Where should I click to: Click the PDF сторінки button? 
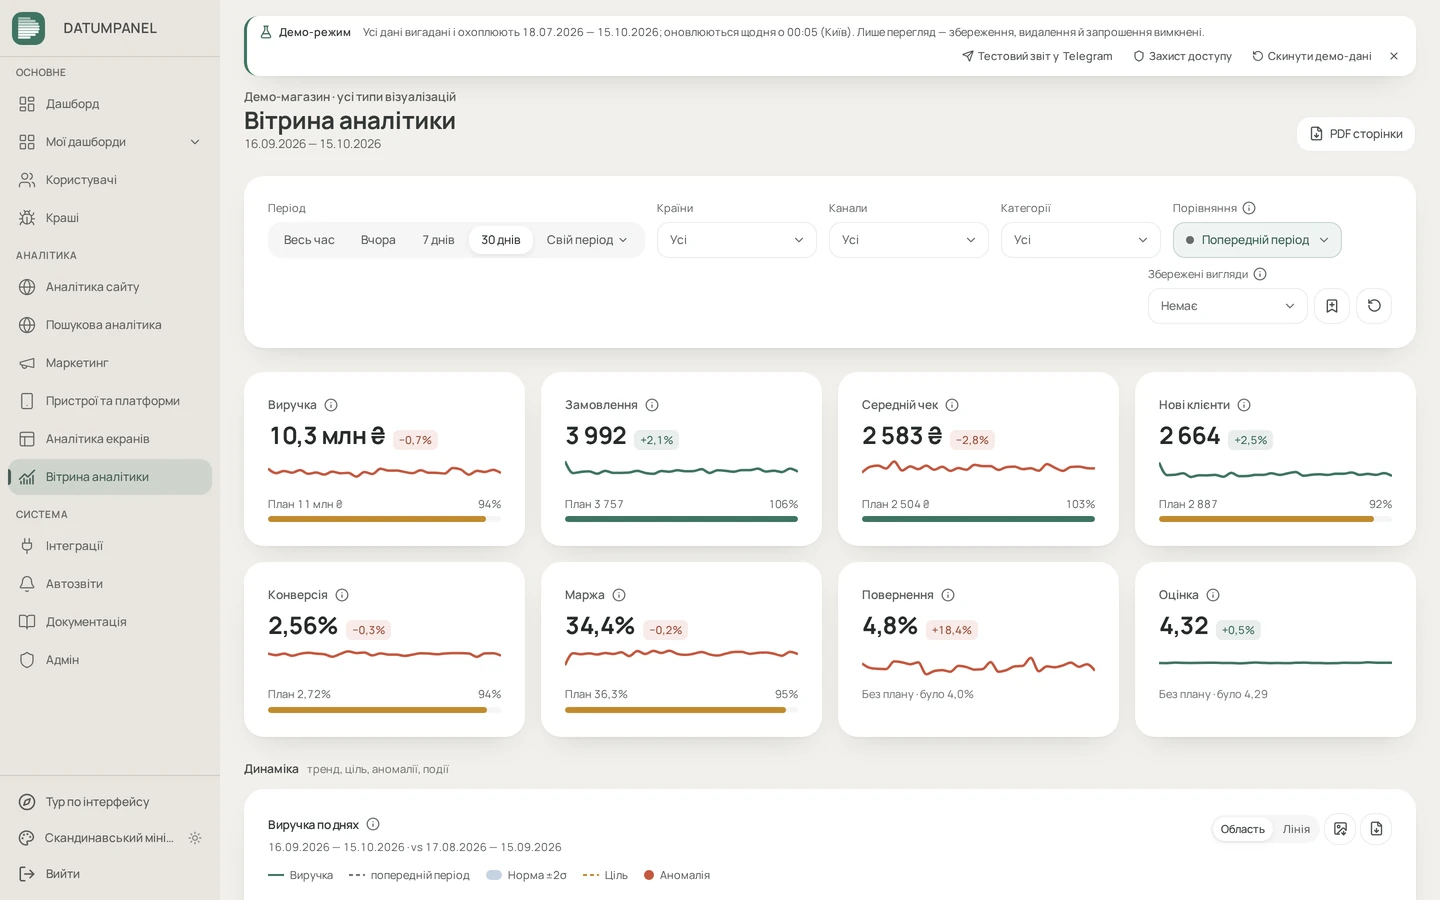coord(1356,134)
